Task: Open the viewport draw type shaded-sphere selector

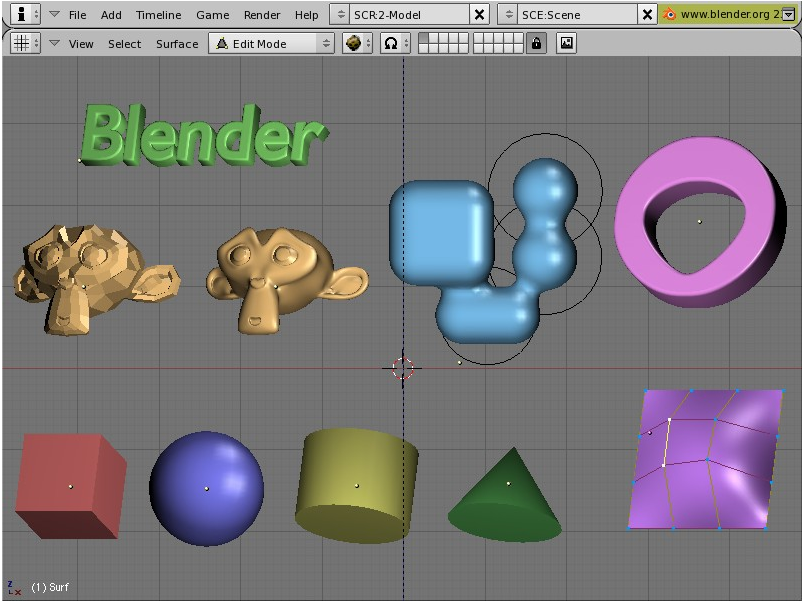Action: click(x=357, y=44)
